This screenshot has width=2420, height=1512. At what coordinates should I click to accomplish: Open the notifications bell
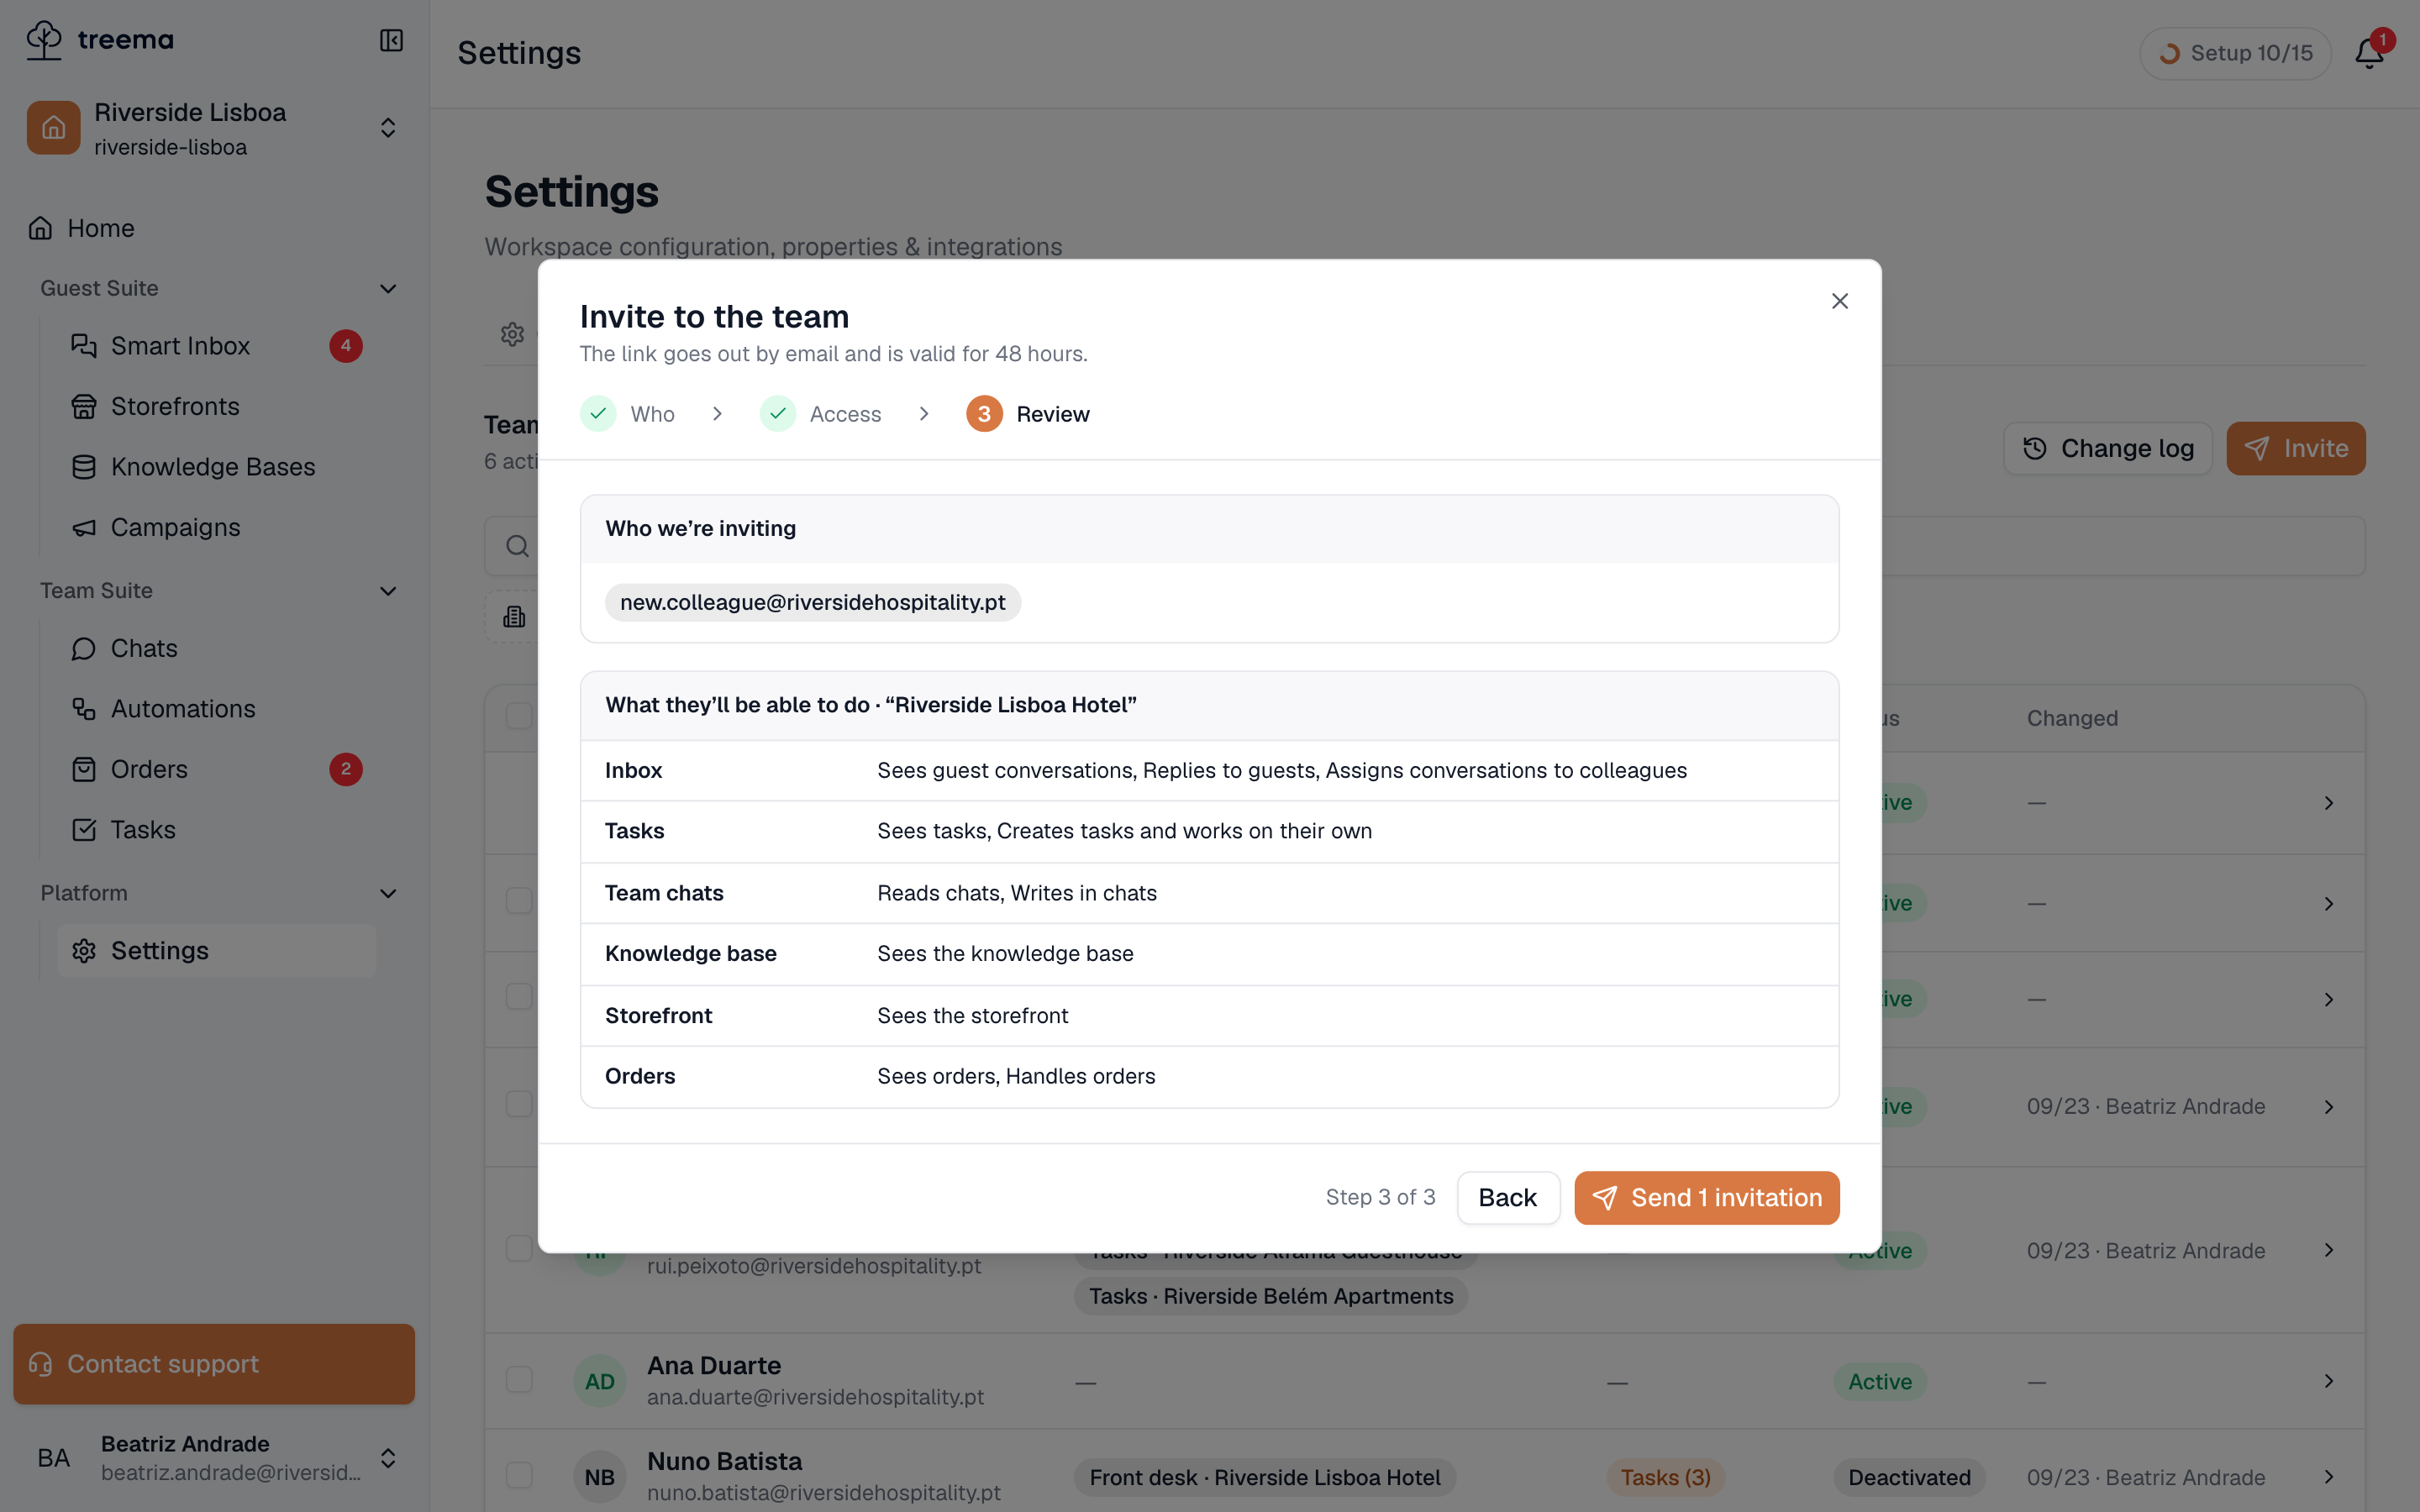coord(2369,53)
